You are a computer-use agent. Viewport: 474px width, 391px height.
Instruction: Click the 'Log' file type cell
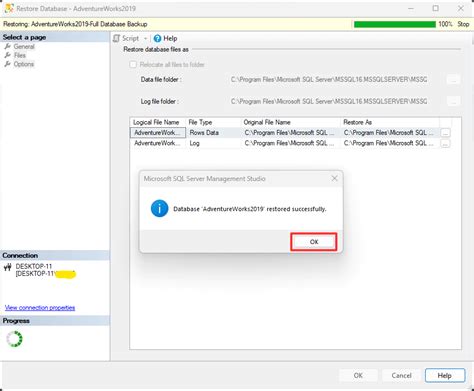pyautogui.click(x=213, y=143)
